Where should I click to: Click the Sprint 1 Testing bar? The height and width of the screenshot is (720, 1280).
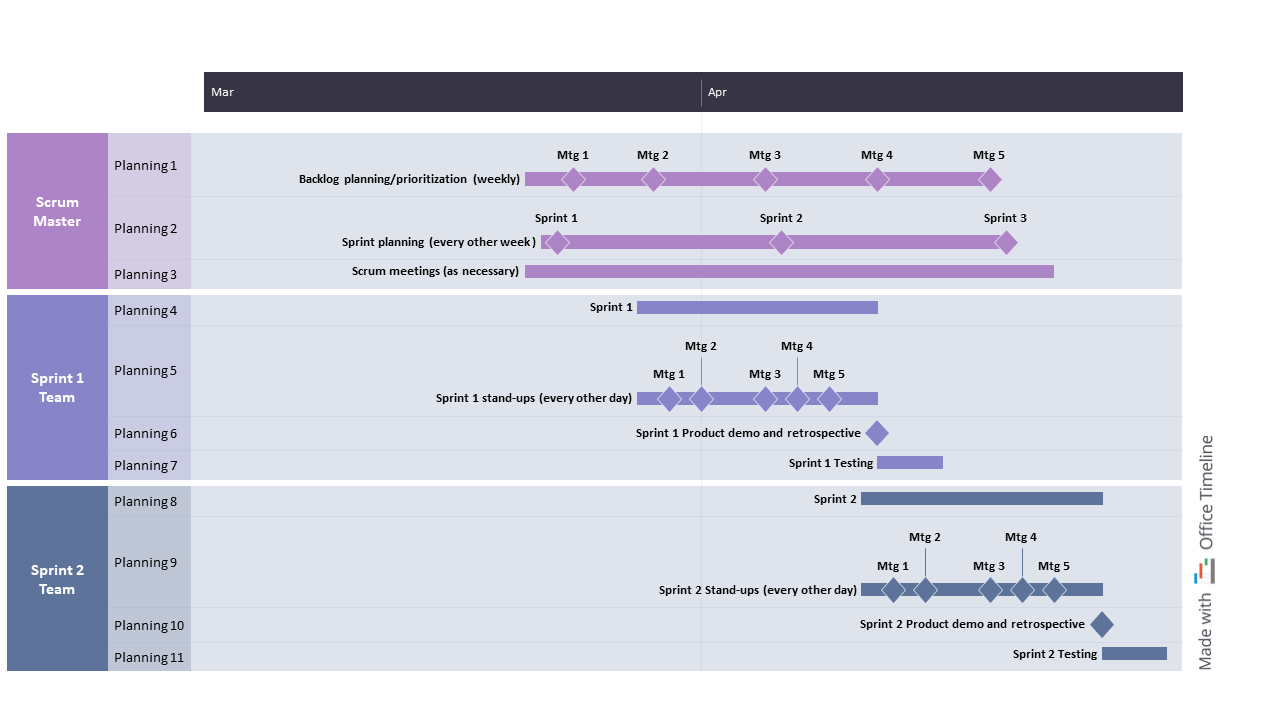pos(910,462)
